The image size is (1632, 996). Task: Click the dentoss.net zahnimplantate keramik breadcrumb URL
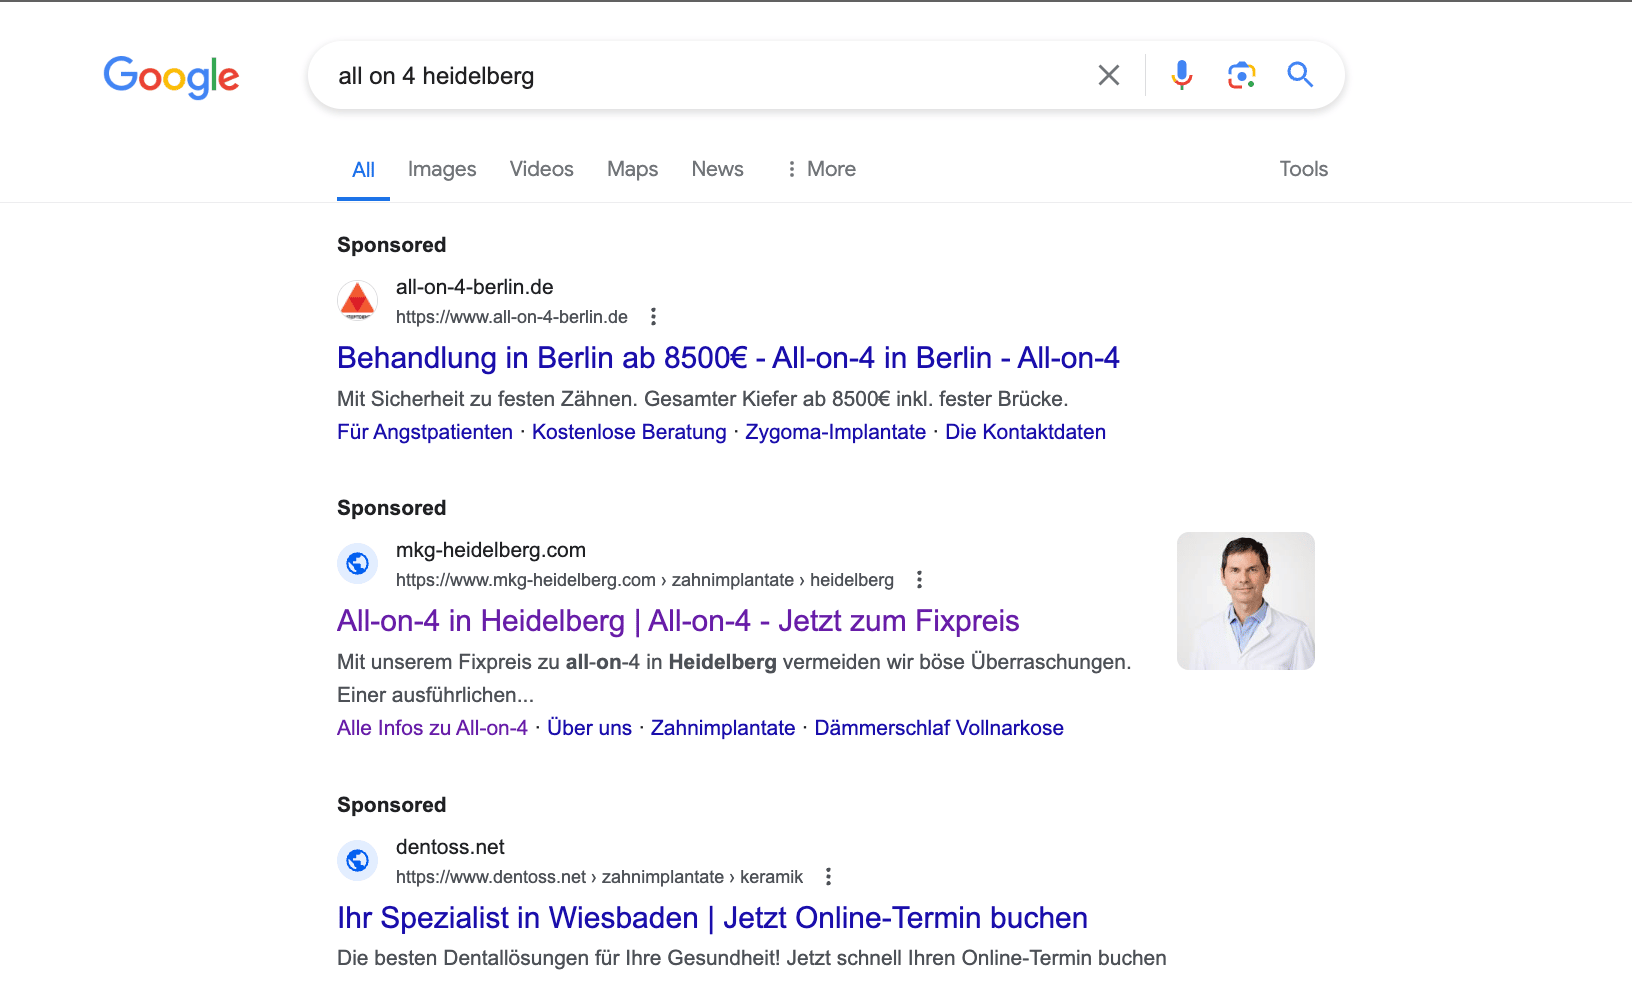[x=600, y=877]
